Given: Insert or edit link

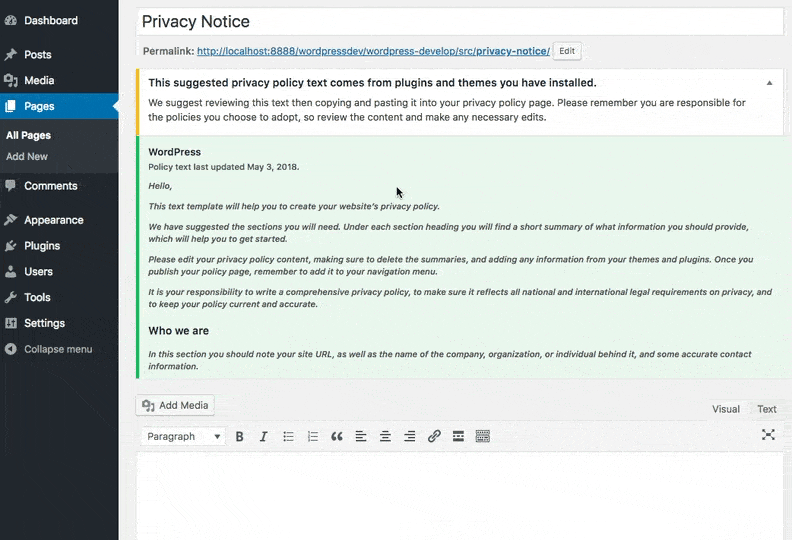Looking at the screenshot, I should (x=434, y=436).
